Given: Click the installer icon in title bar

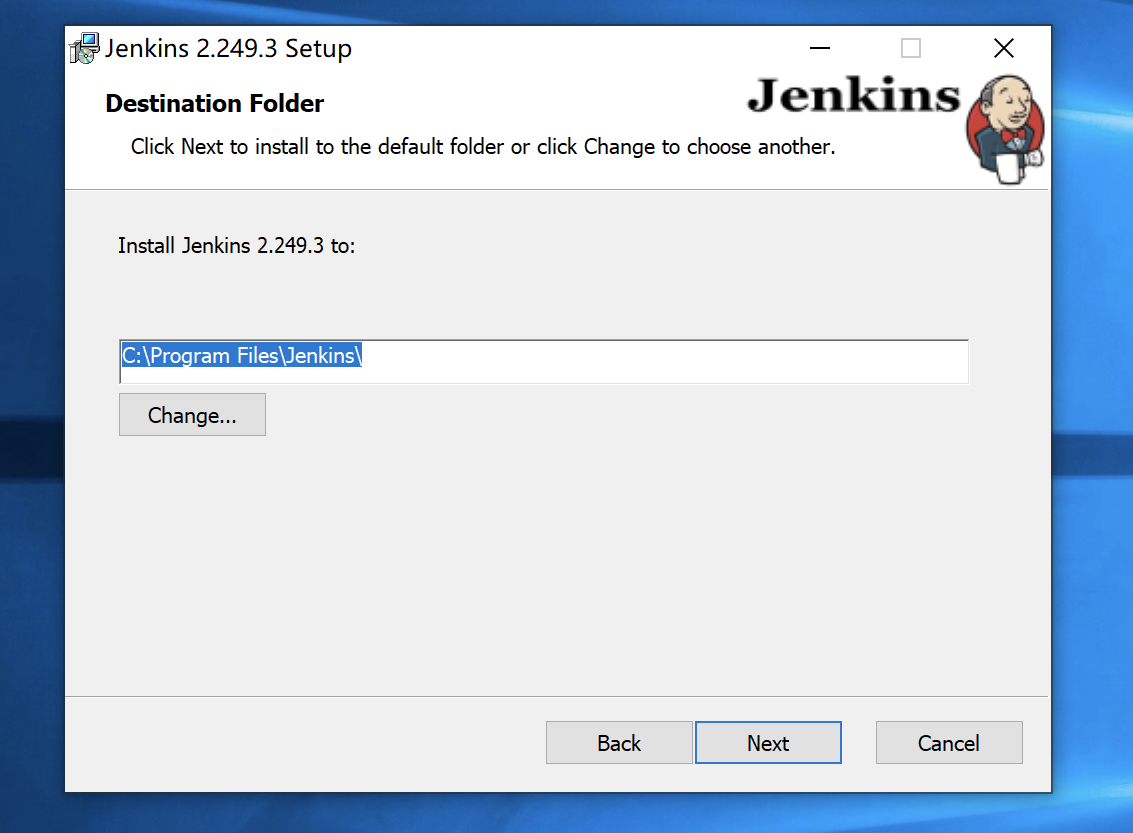Looking at the screenshot, I should [x=85, y=48].
